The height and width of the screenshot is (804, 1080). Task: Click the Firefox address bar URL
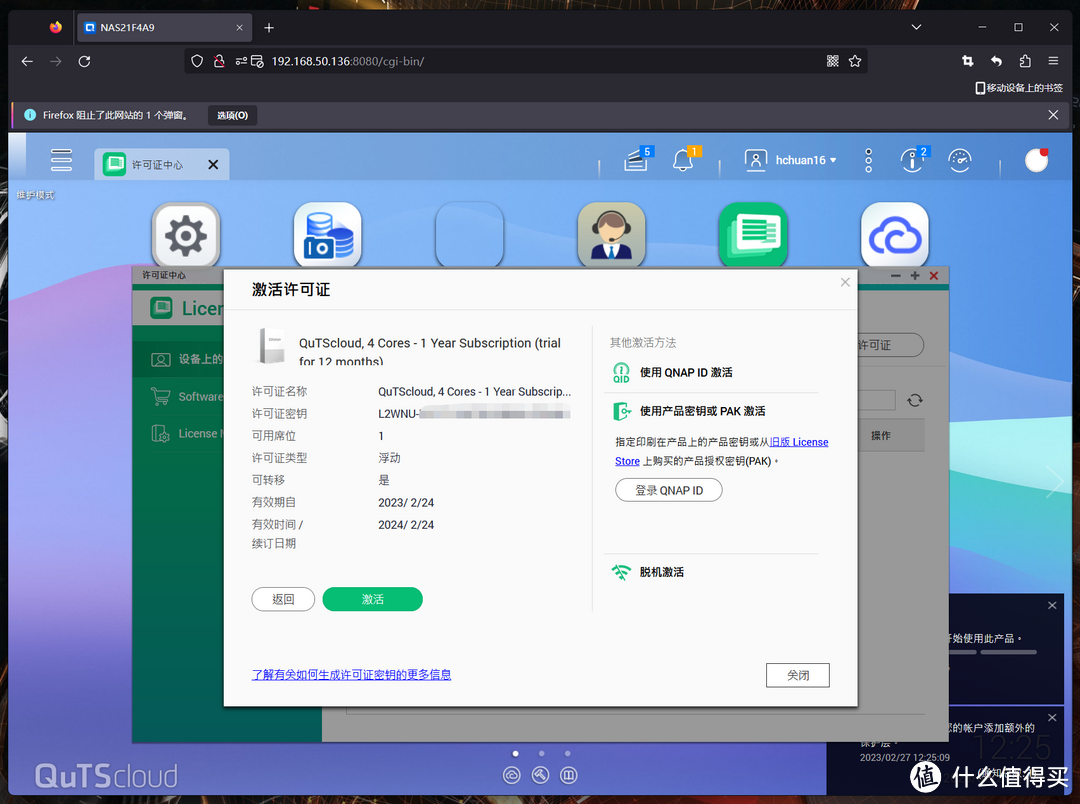click(348, 61)
